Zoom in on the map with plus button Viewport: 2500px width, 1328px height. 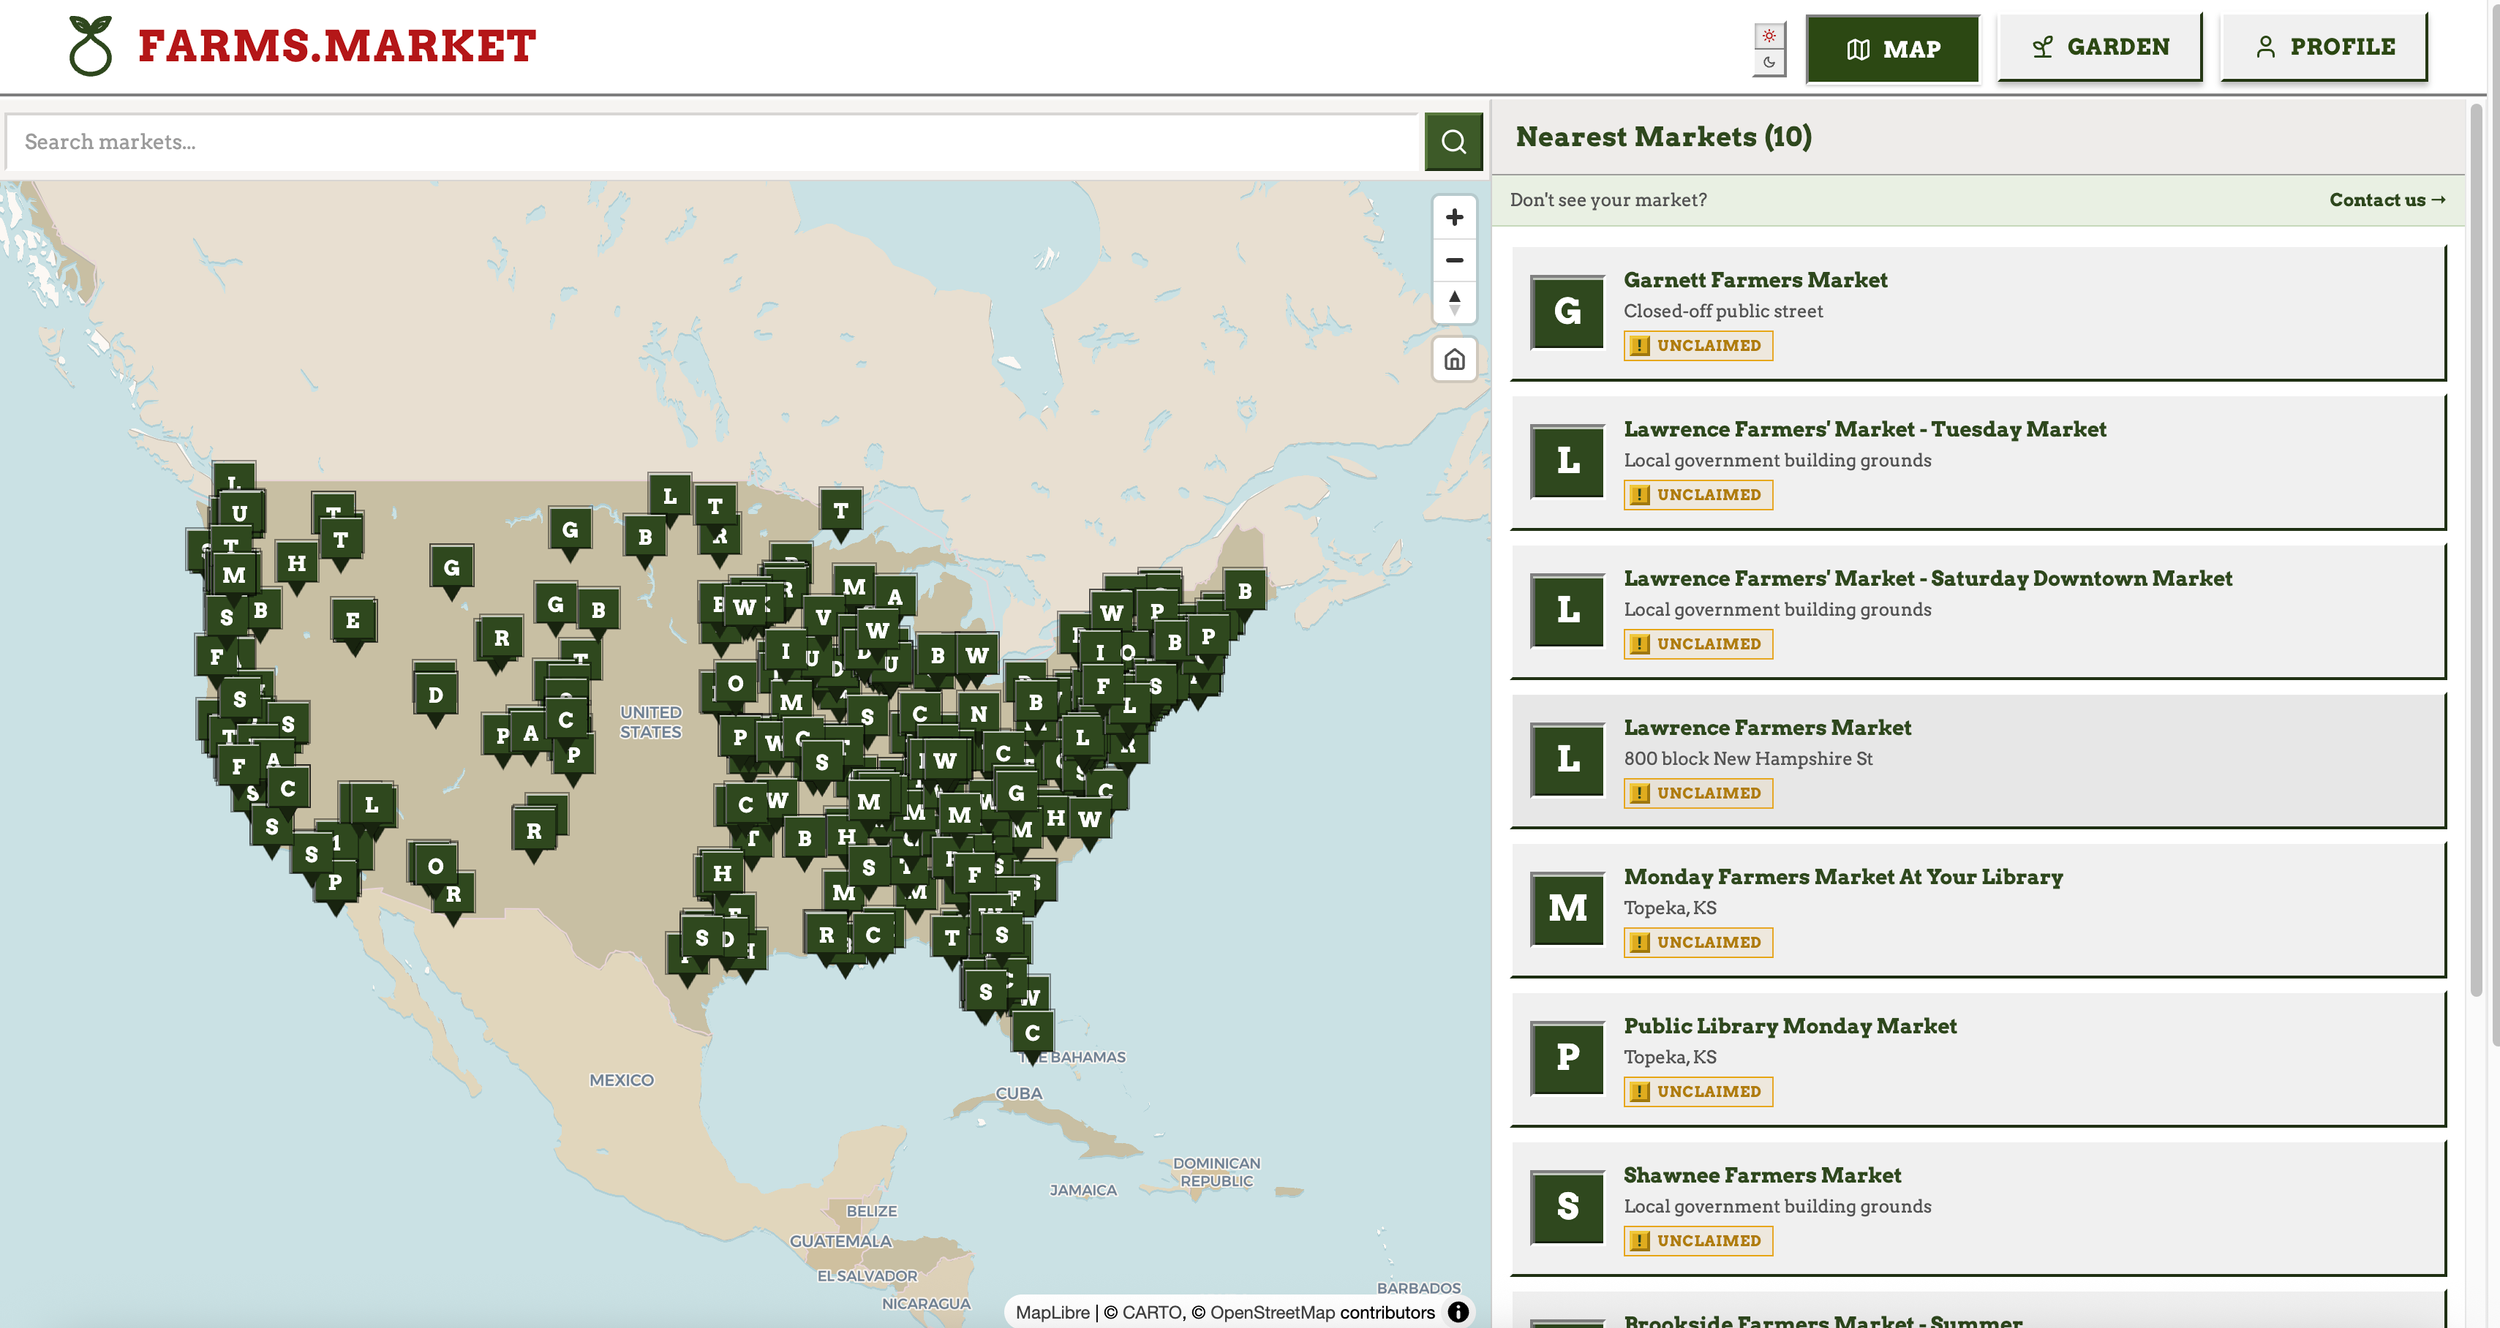tap(1454, 218)
